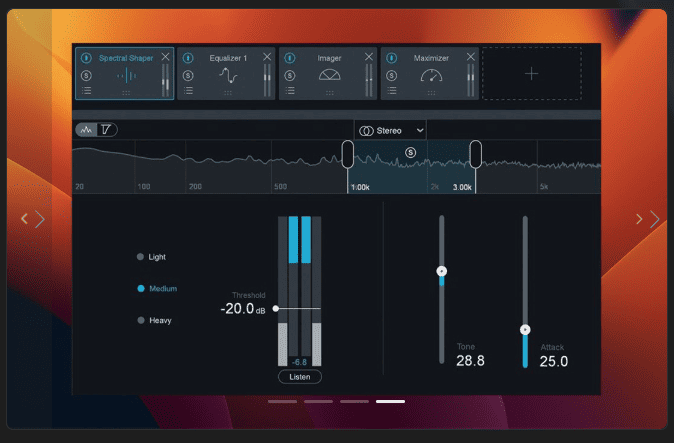Click the Tone slider knob
674x443 pixels.
[441, 271]
